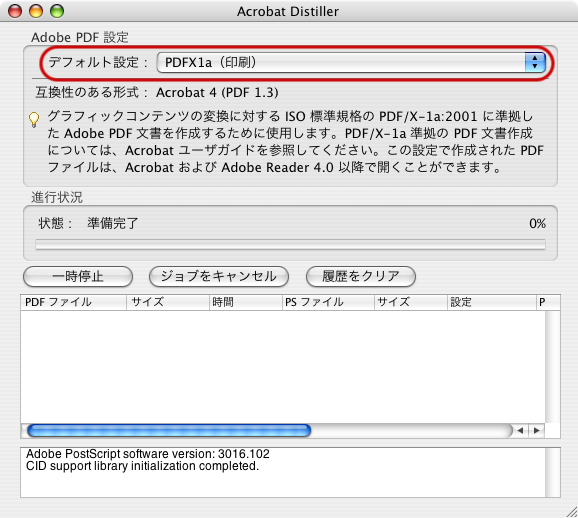578x518 pixels.
Task: Click the scroll right arrow
Action: (x=536, y=430)
